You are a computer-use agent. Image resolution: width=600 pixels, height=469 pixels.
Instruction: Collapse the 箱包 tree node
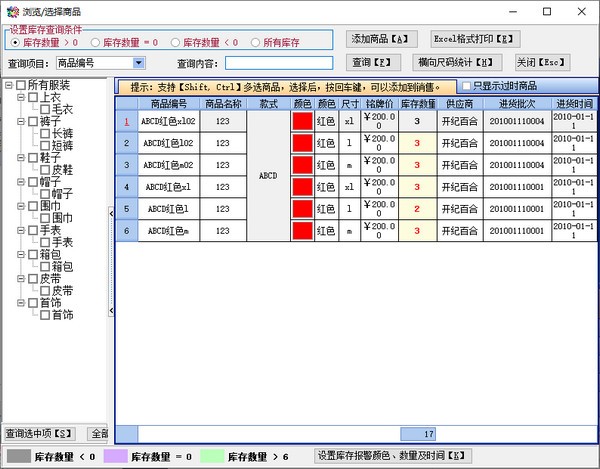21,254
